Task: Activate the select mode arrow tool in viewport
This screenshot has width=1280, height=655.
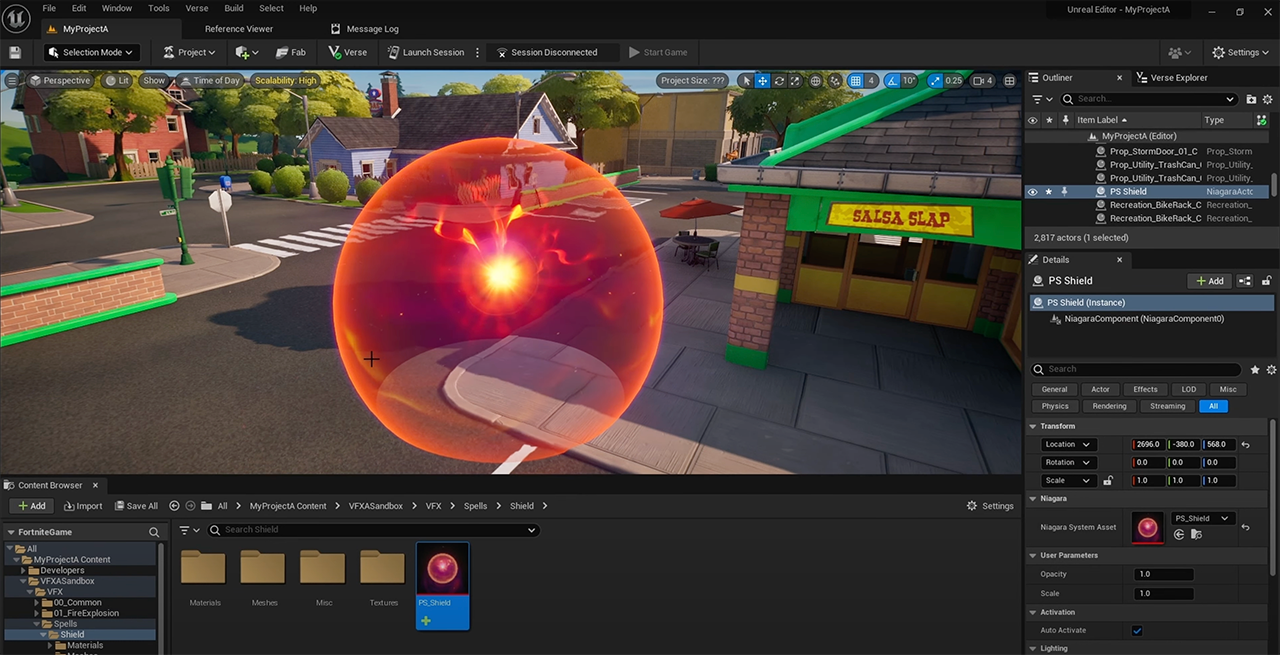Action: click(x=745, y=81)
